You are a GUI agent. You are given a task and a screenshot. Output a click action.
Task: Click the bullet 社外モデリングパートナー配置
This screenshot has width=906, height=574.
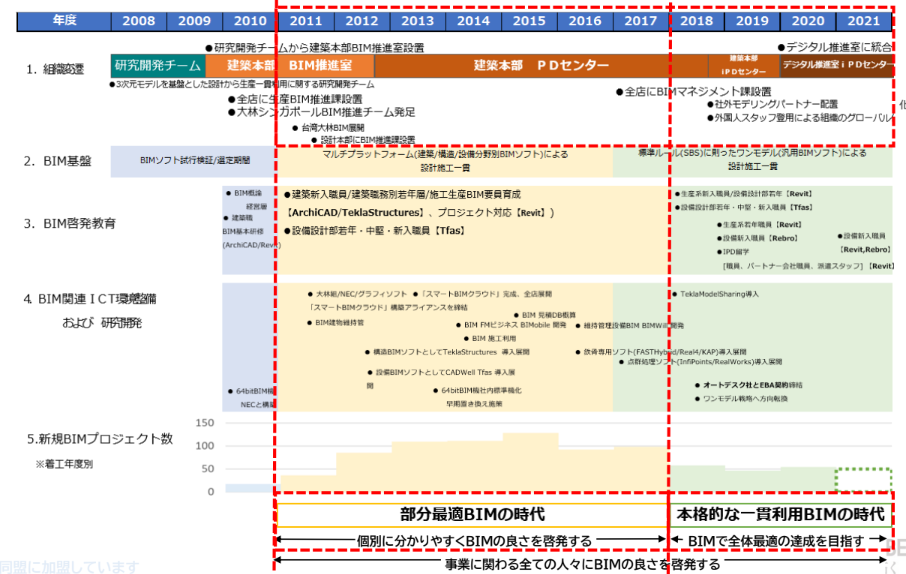click(773, 104)
